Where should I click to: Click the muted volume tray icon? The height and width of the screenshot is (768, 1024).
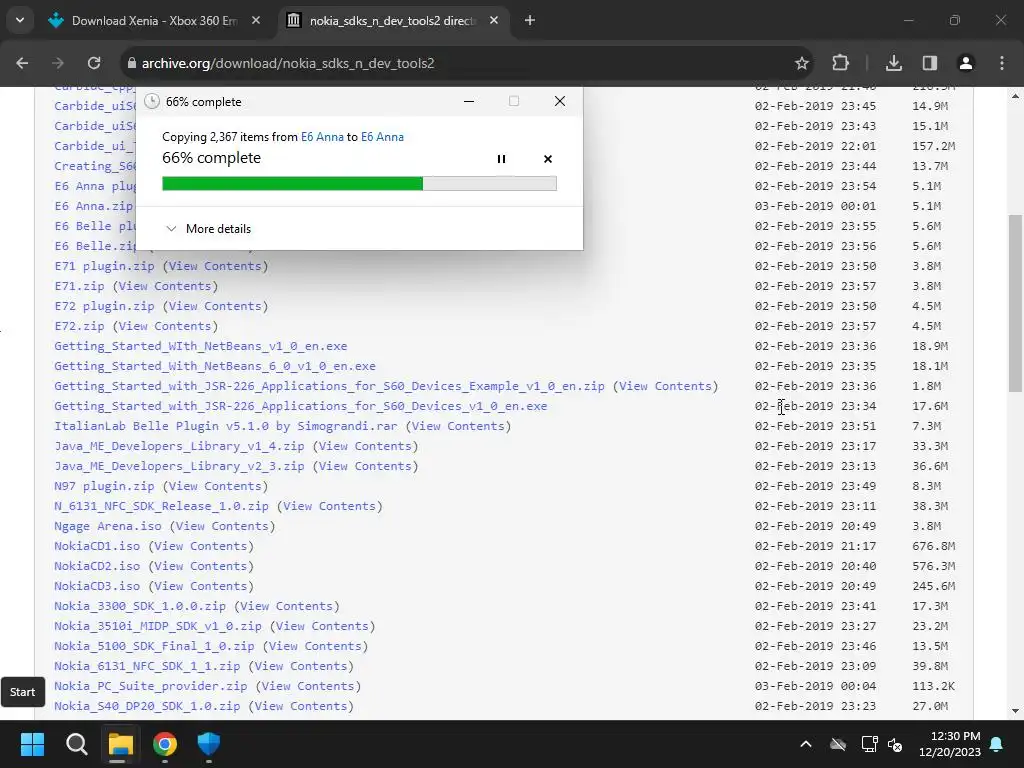point(895,744)
